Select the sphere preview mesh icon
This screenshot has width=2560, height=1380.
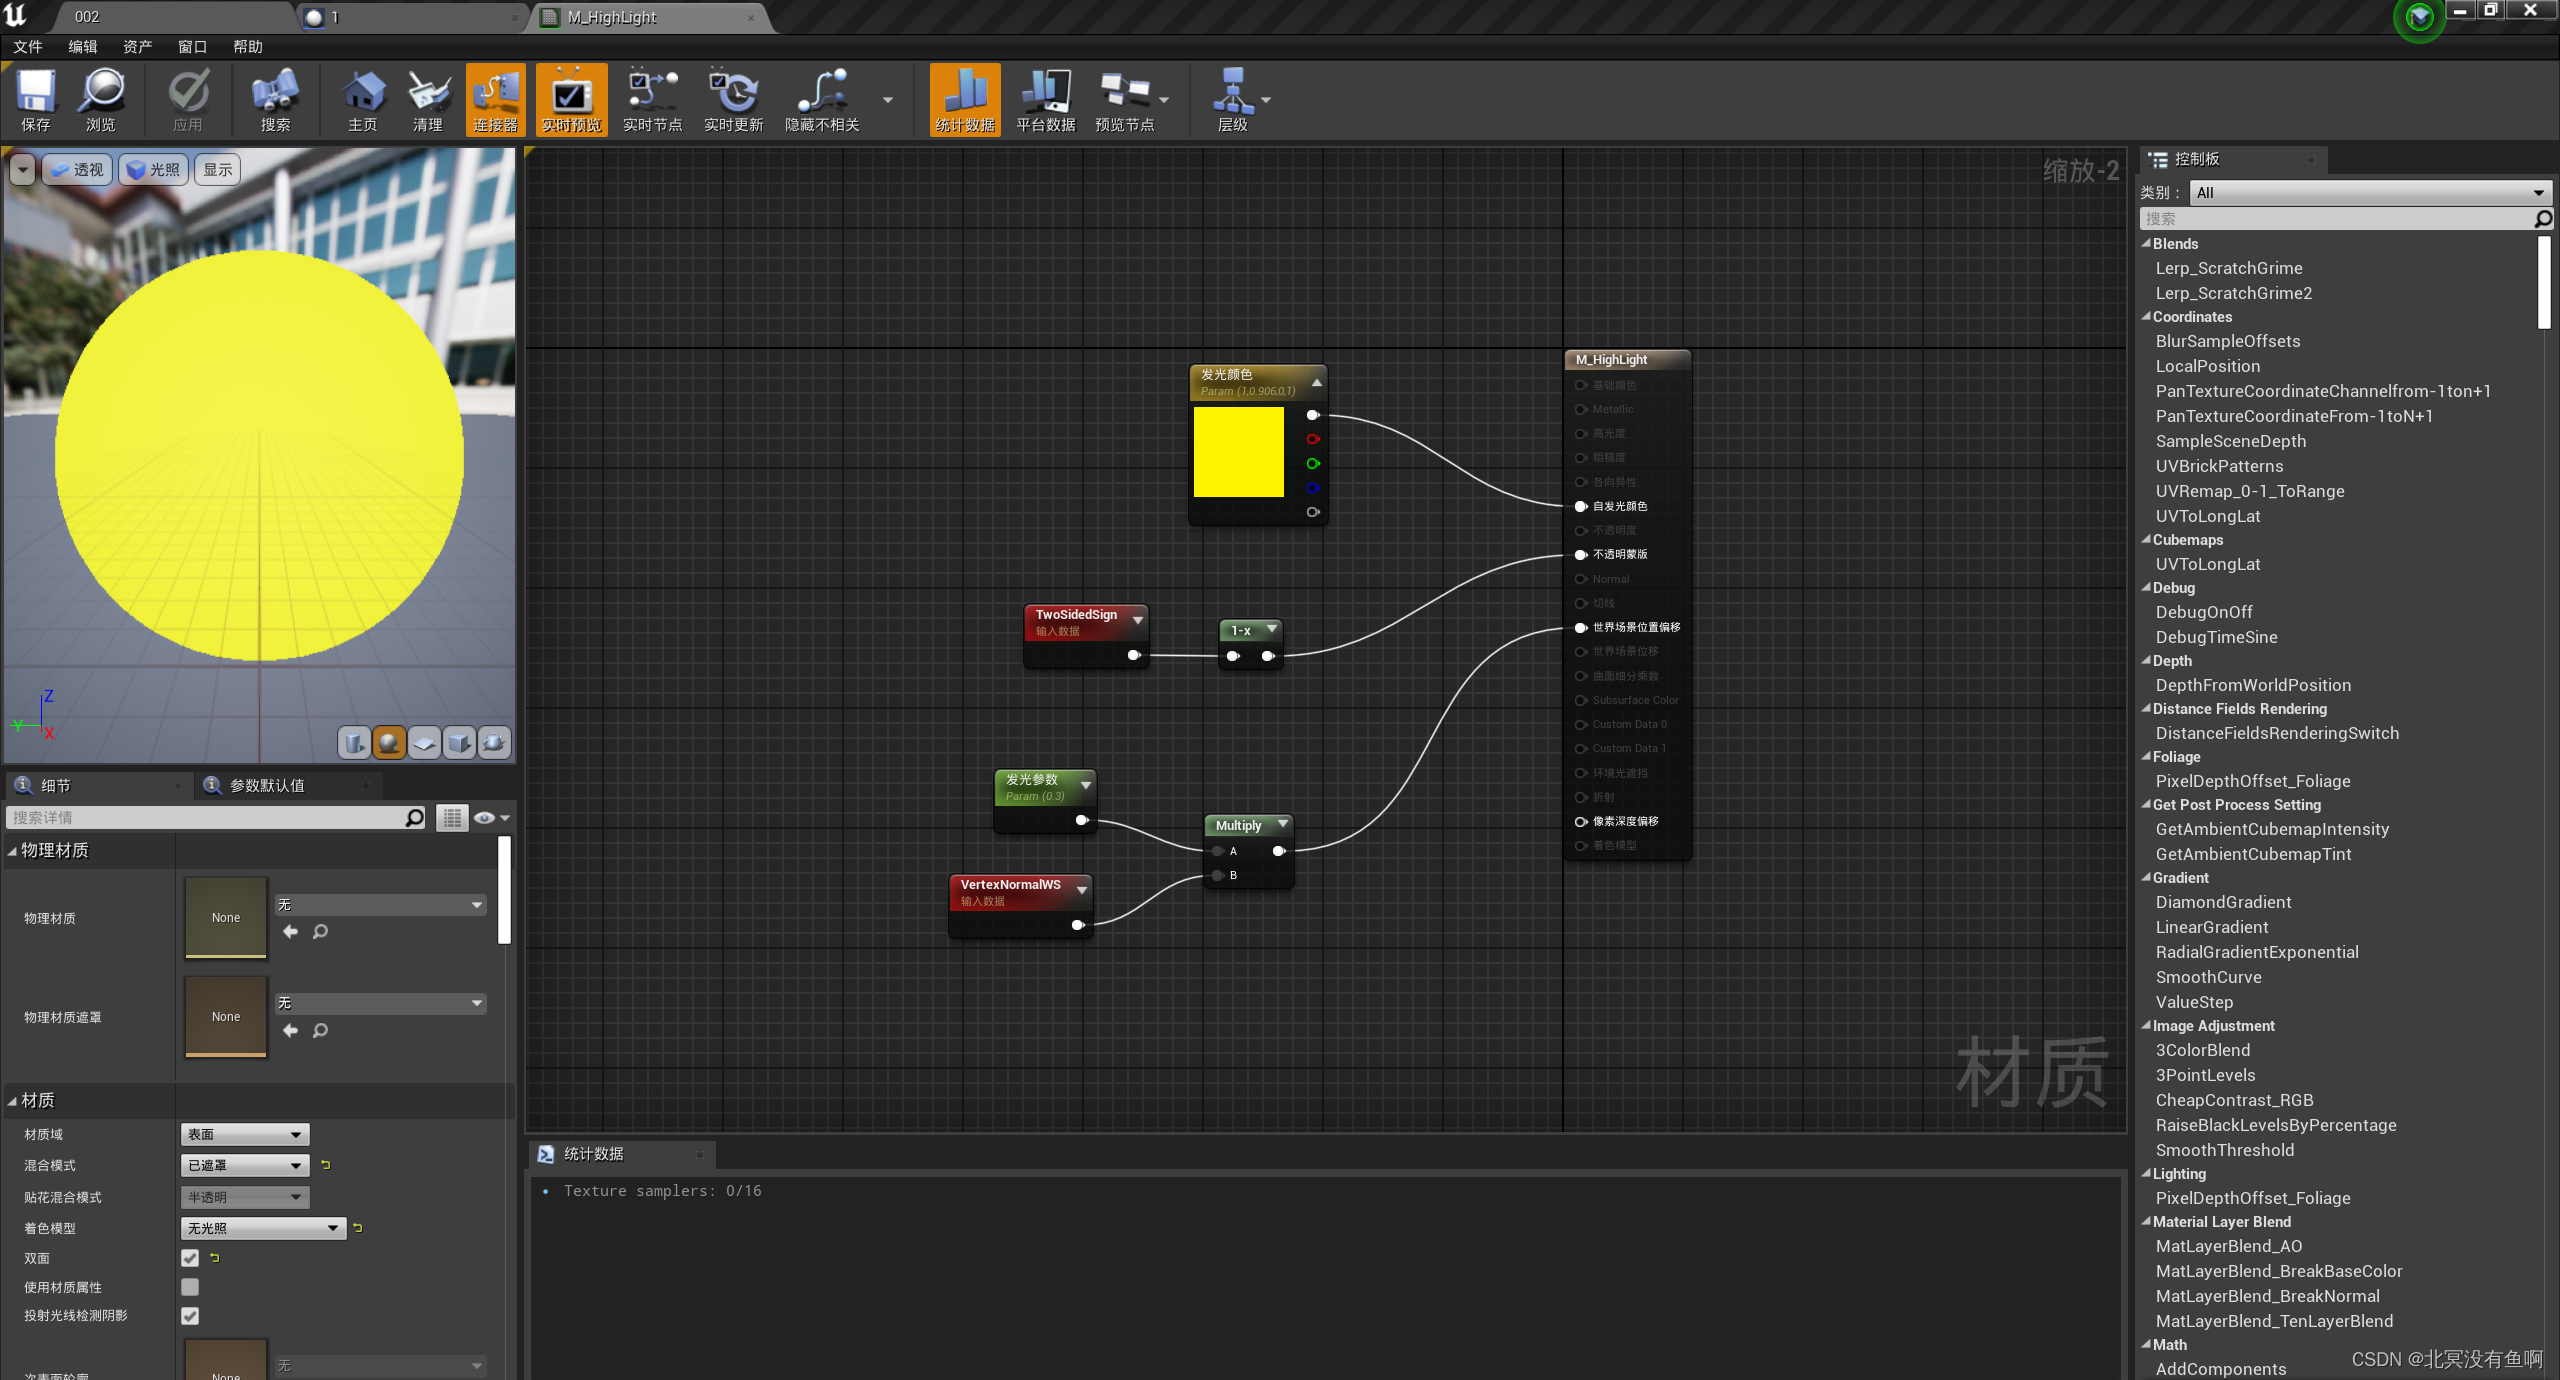[x=389, y=742]
